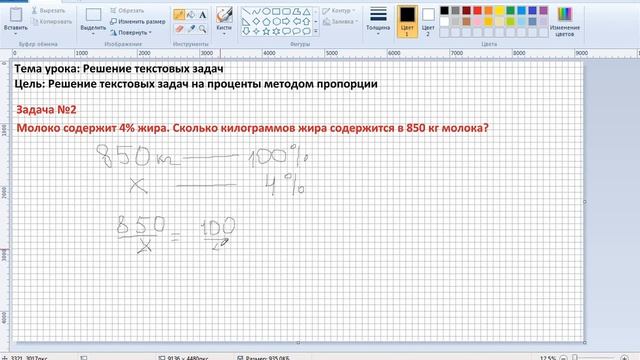Screen dimensions: 640x360
Task: Click the Вставить clipboard paste icon
Action: tap(16, 15)
